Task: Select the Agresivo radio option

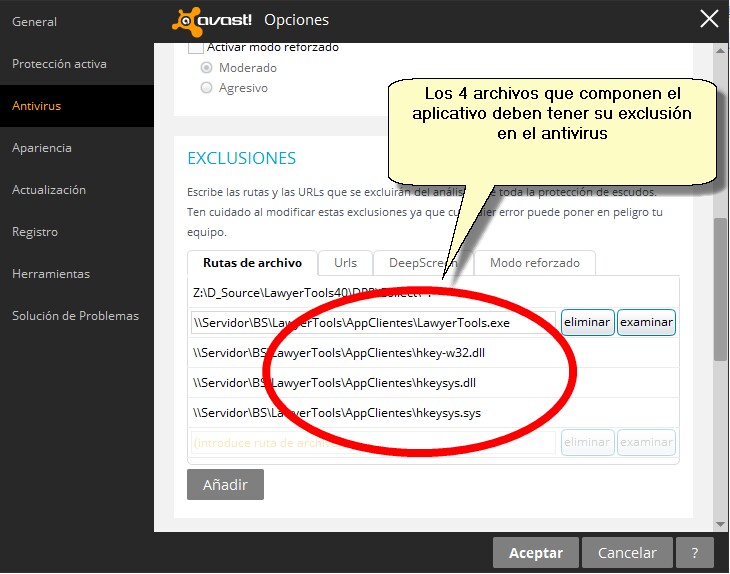Action: pyautogui.click(x=206, y=88)
